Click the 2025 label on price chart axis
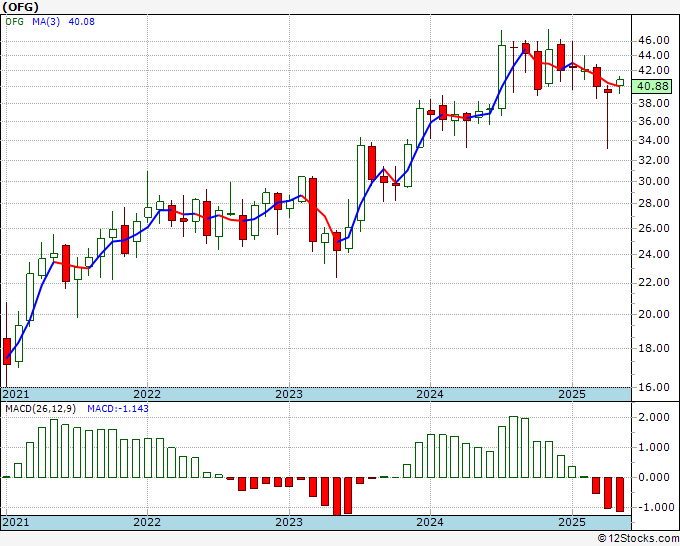680x546 pixels. coord(572,394)
